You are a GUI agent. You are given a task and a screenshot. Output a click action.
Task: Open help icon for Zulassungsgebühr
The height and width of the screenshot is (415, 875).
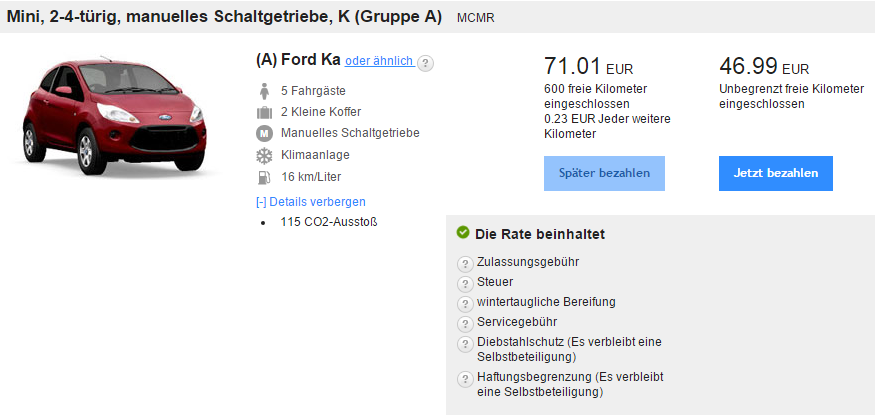pyautogui.click(x=465, y=264)
